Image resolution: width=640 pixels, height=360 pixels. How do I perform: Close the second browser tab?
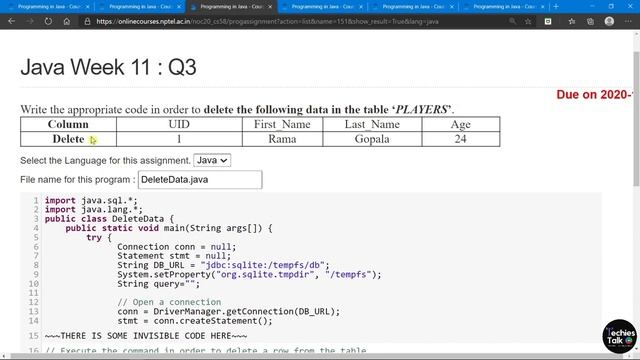click(179, 7)
